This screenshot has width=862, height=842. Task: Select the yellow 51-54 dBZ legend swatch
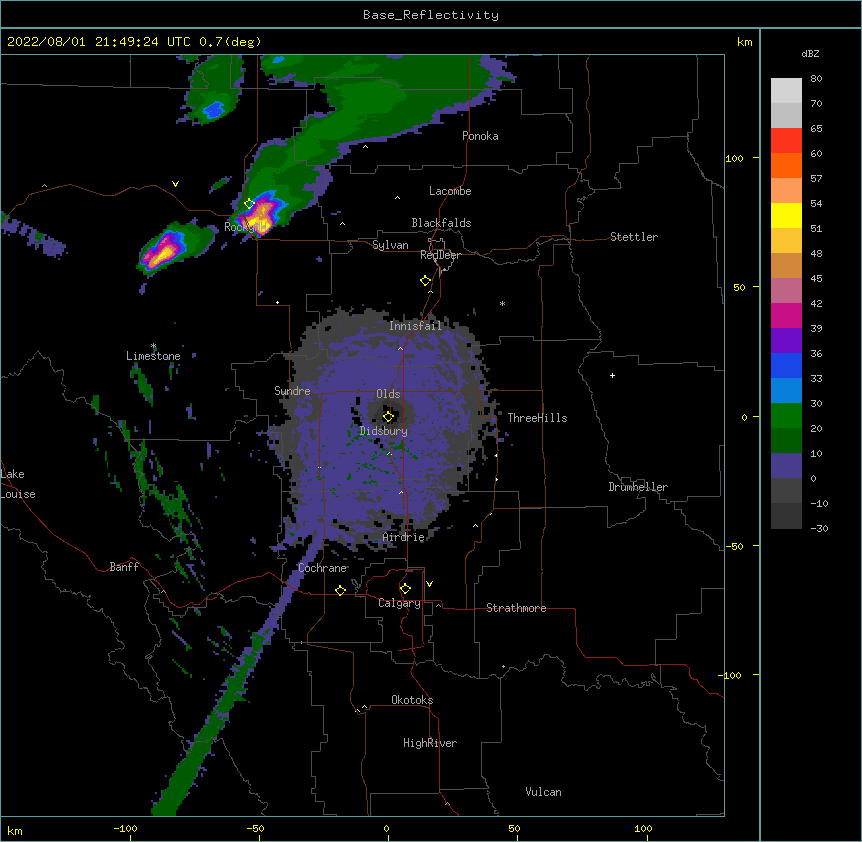(786, 215)
